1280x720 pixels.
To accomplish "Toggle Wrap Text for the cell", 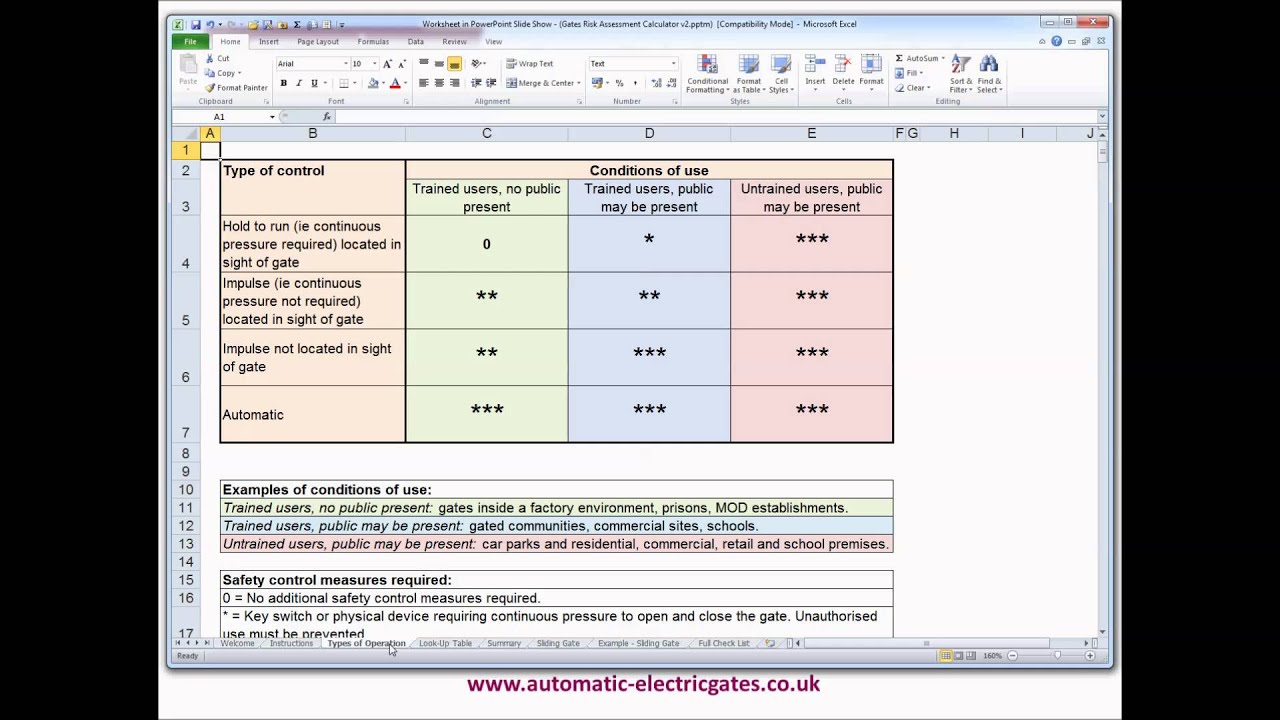I will pos(530,64).
